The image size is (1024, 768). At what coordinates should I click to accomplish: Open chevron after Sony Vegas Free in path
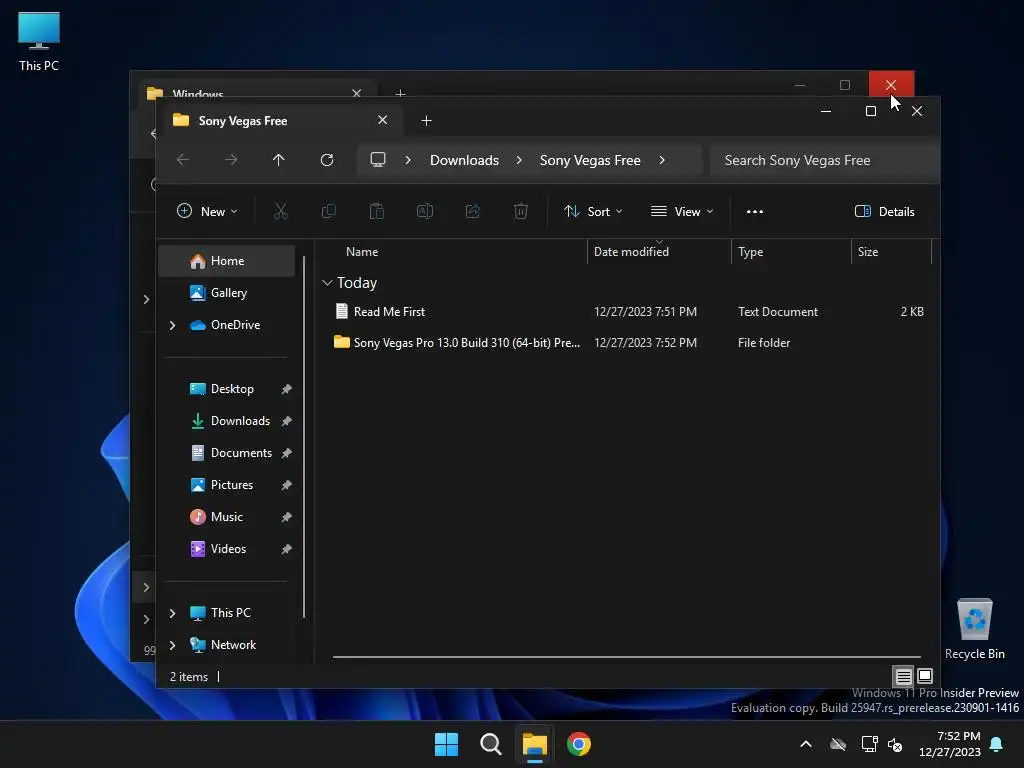(x=662, y=160)
